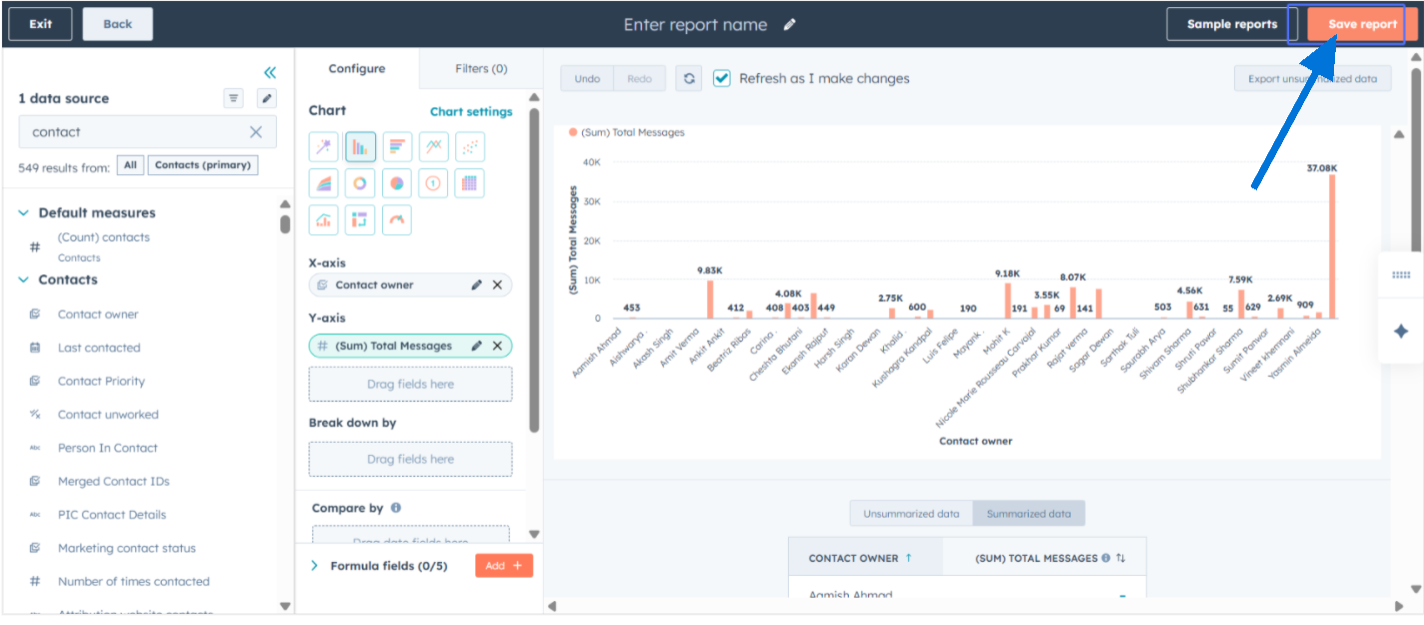Select the vertical bar chart type

tap(360, 147)
